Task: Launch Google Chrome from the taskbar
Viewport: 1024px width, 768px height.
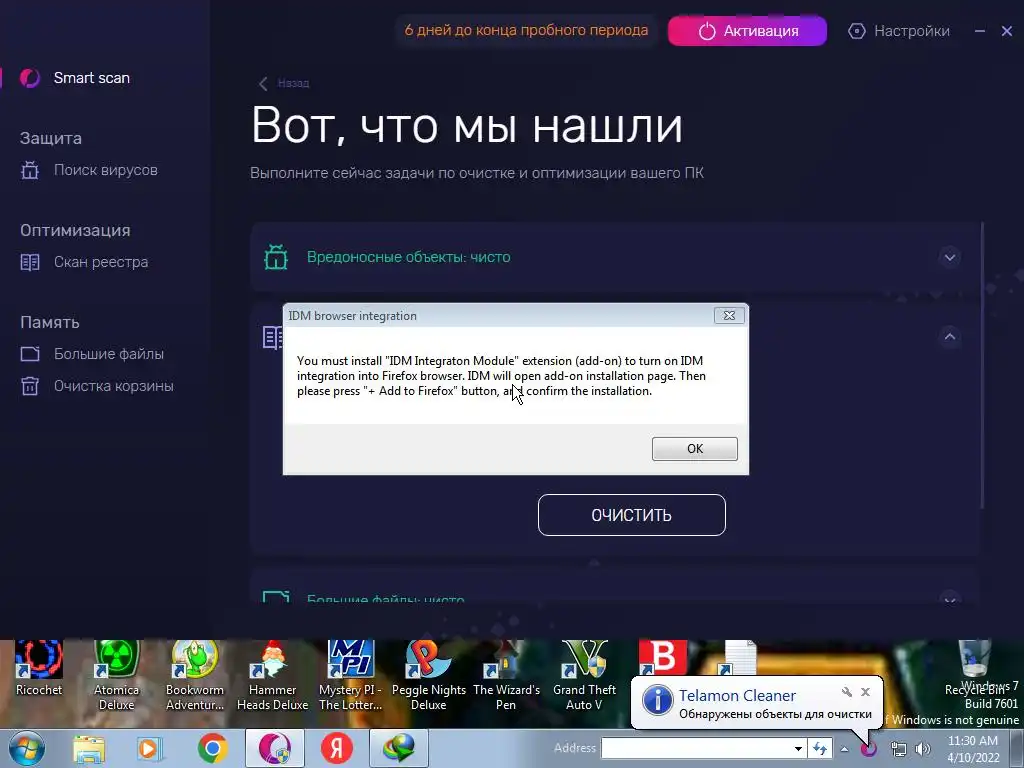Action: pyautogui.click(x=212, y=748)
